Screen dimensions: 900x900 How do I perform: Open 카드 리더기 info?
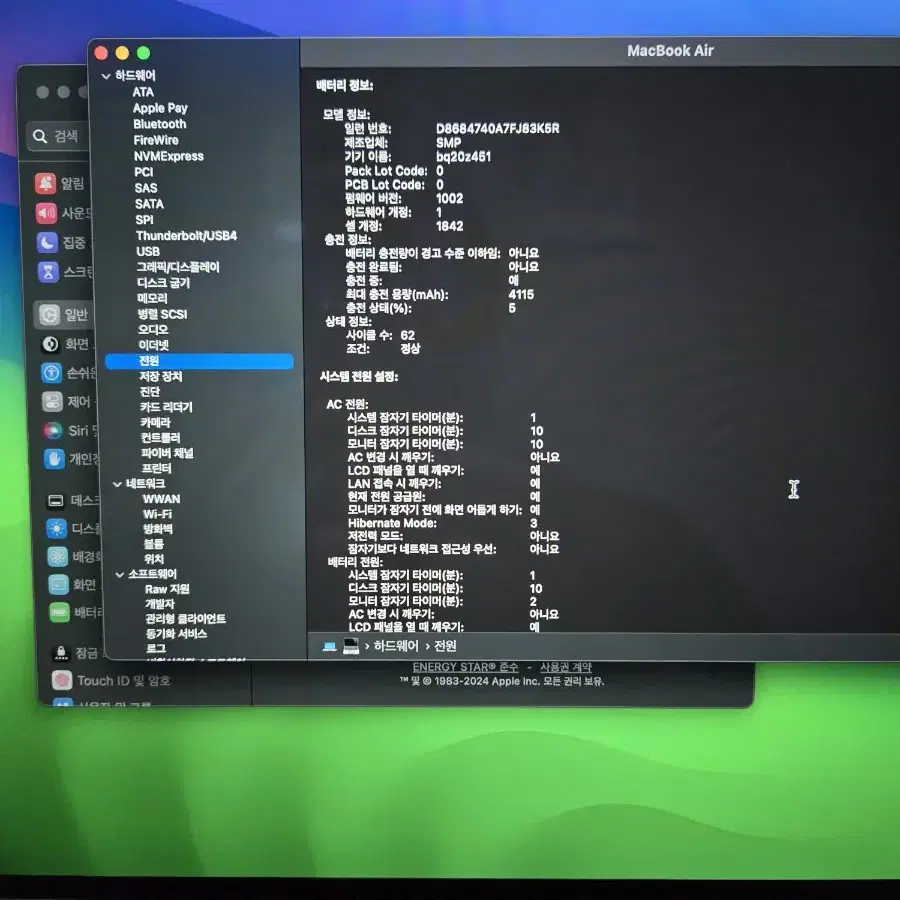(166, 407)
